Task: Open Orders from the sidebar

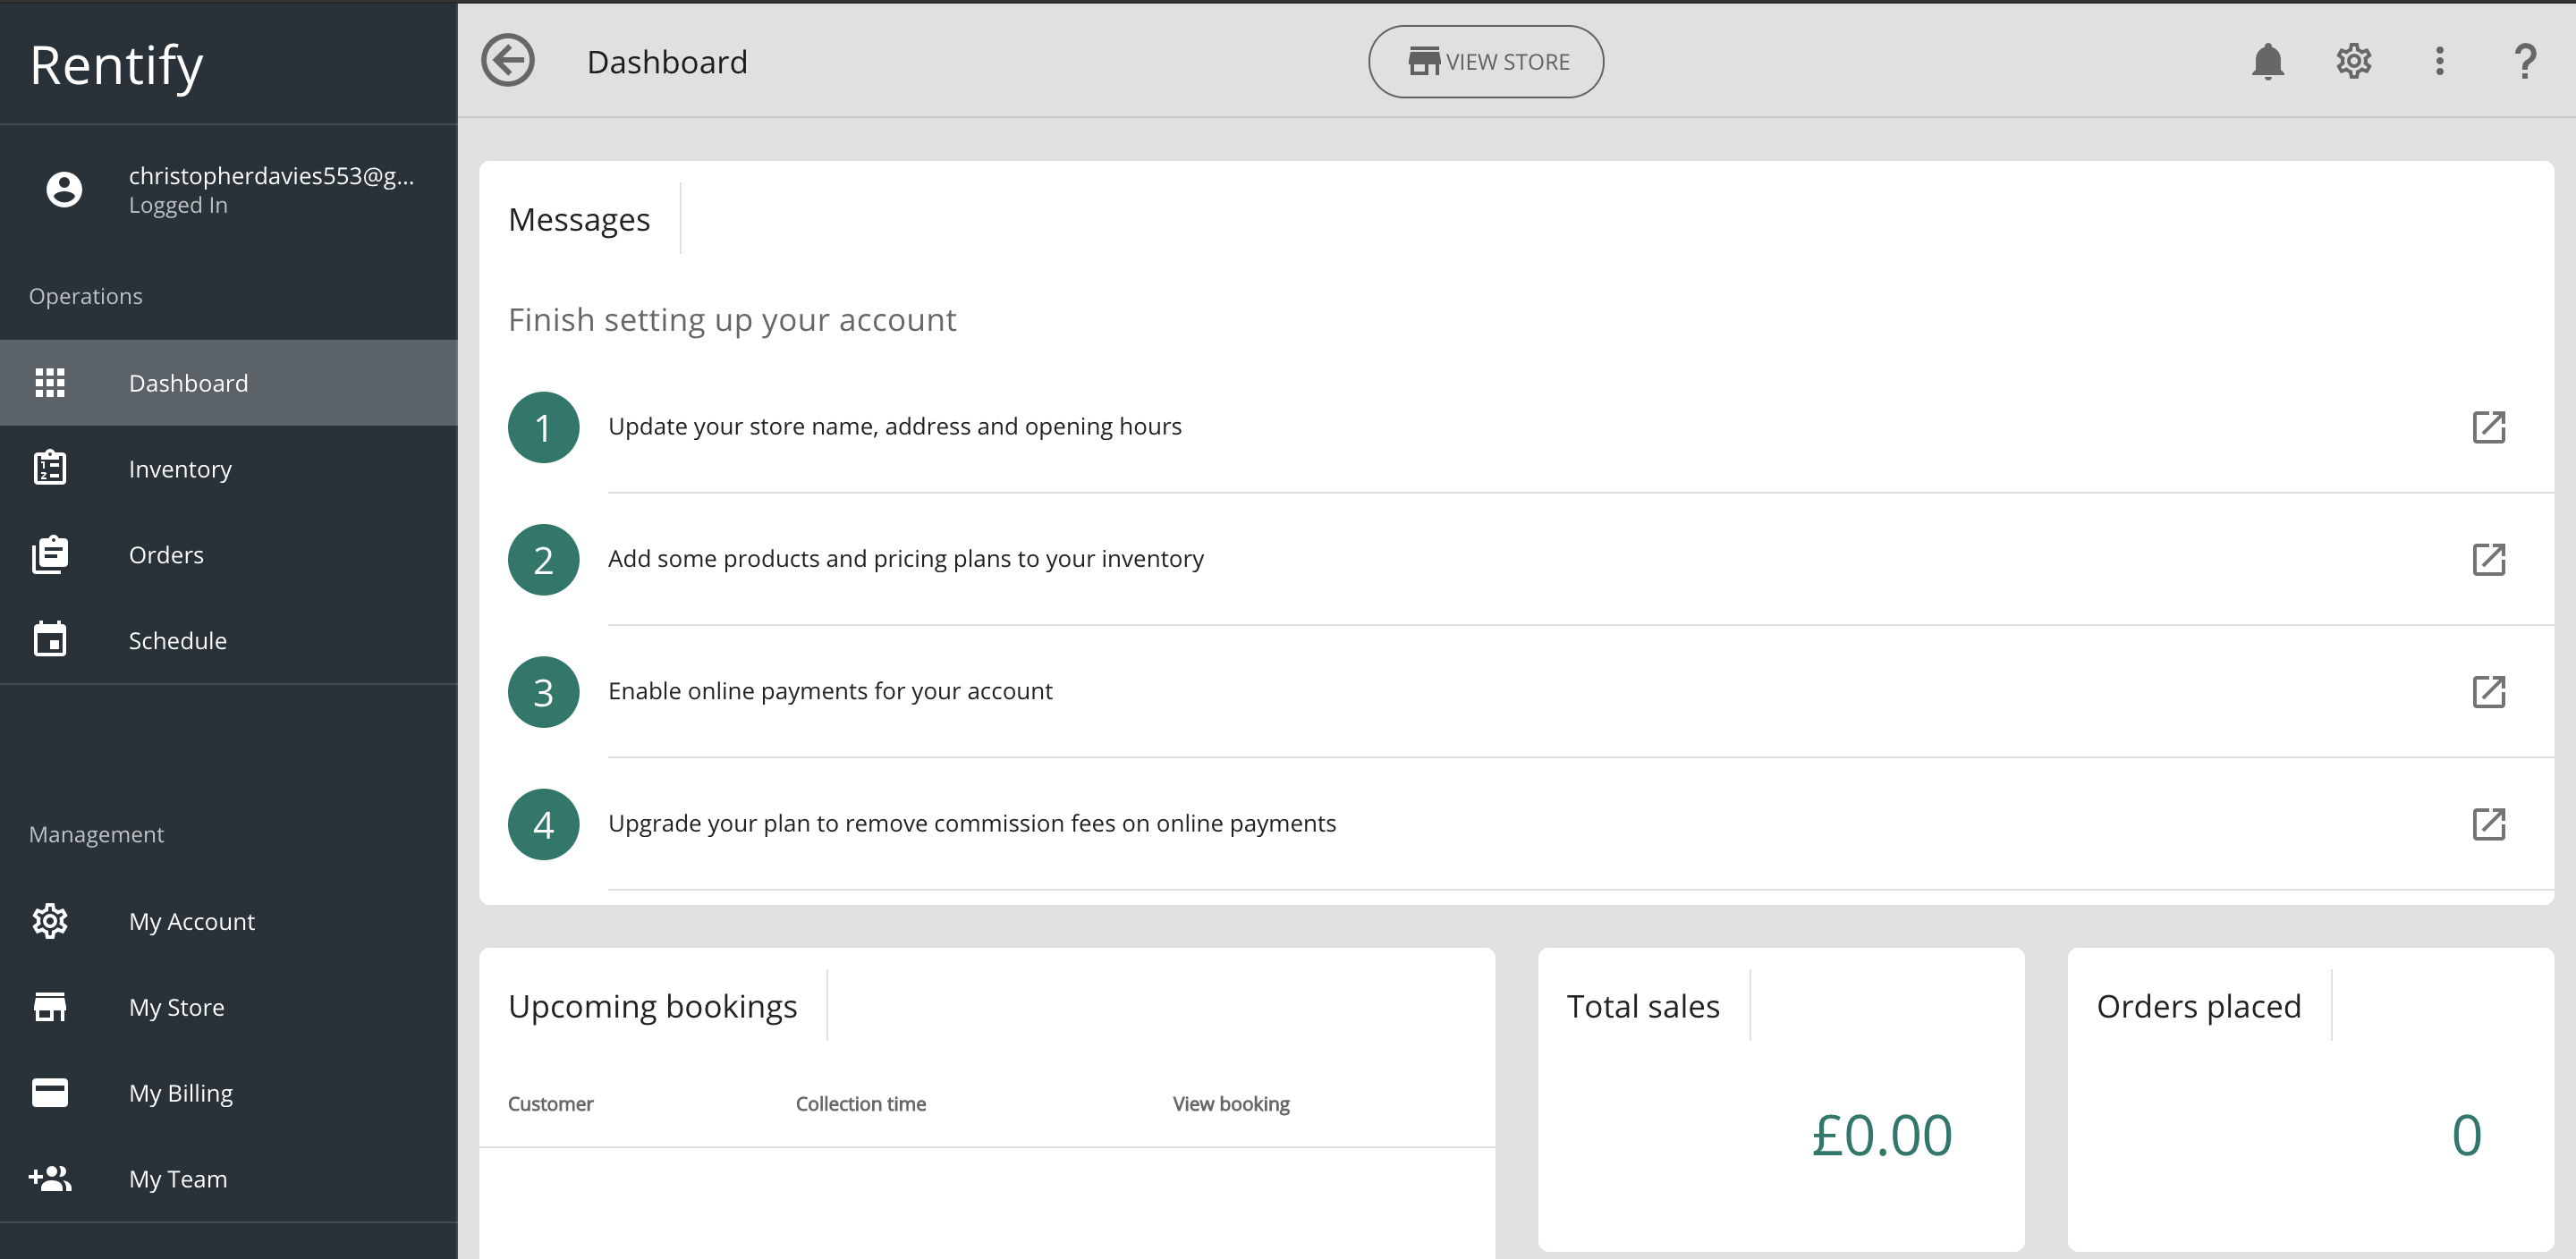Action: [x=166, y=555]
